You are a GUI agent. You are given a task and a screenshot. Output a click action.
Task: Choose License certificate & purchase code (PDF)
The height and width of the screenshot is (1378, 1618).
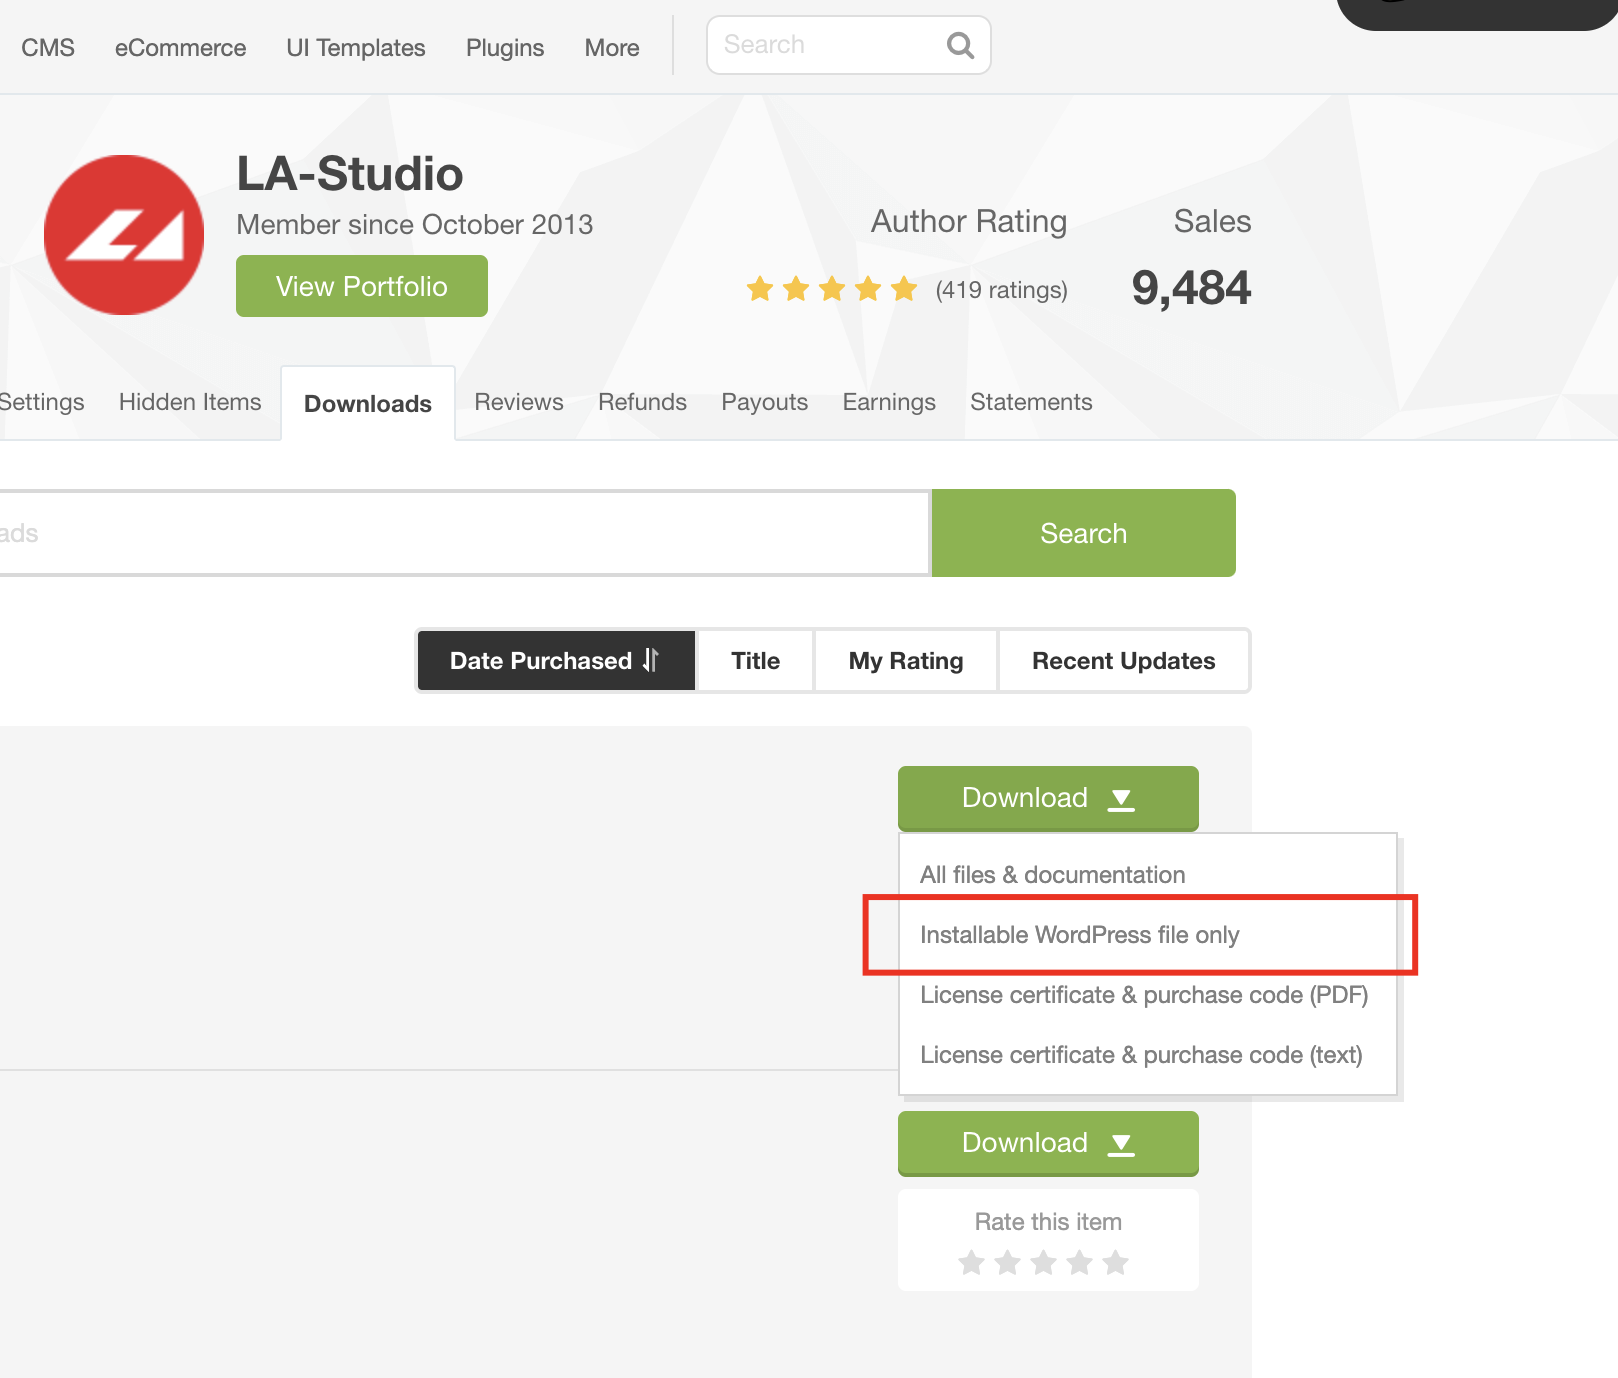(1144, 995)
